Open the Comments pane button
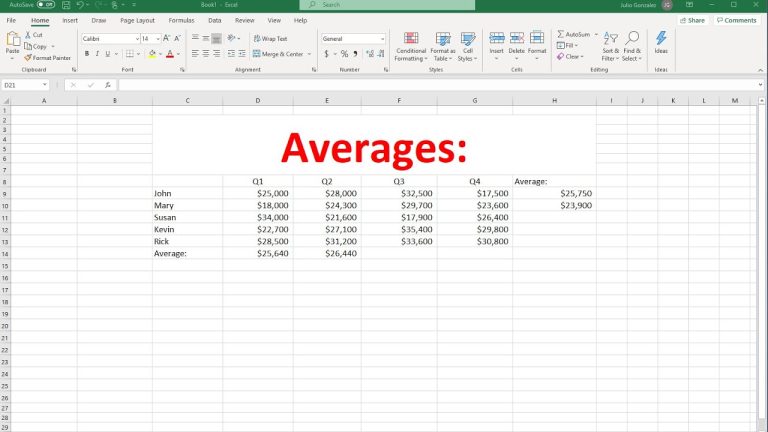 (x=737, y=20)
